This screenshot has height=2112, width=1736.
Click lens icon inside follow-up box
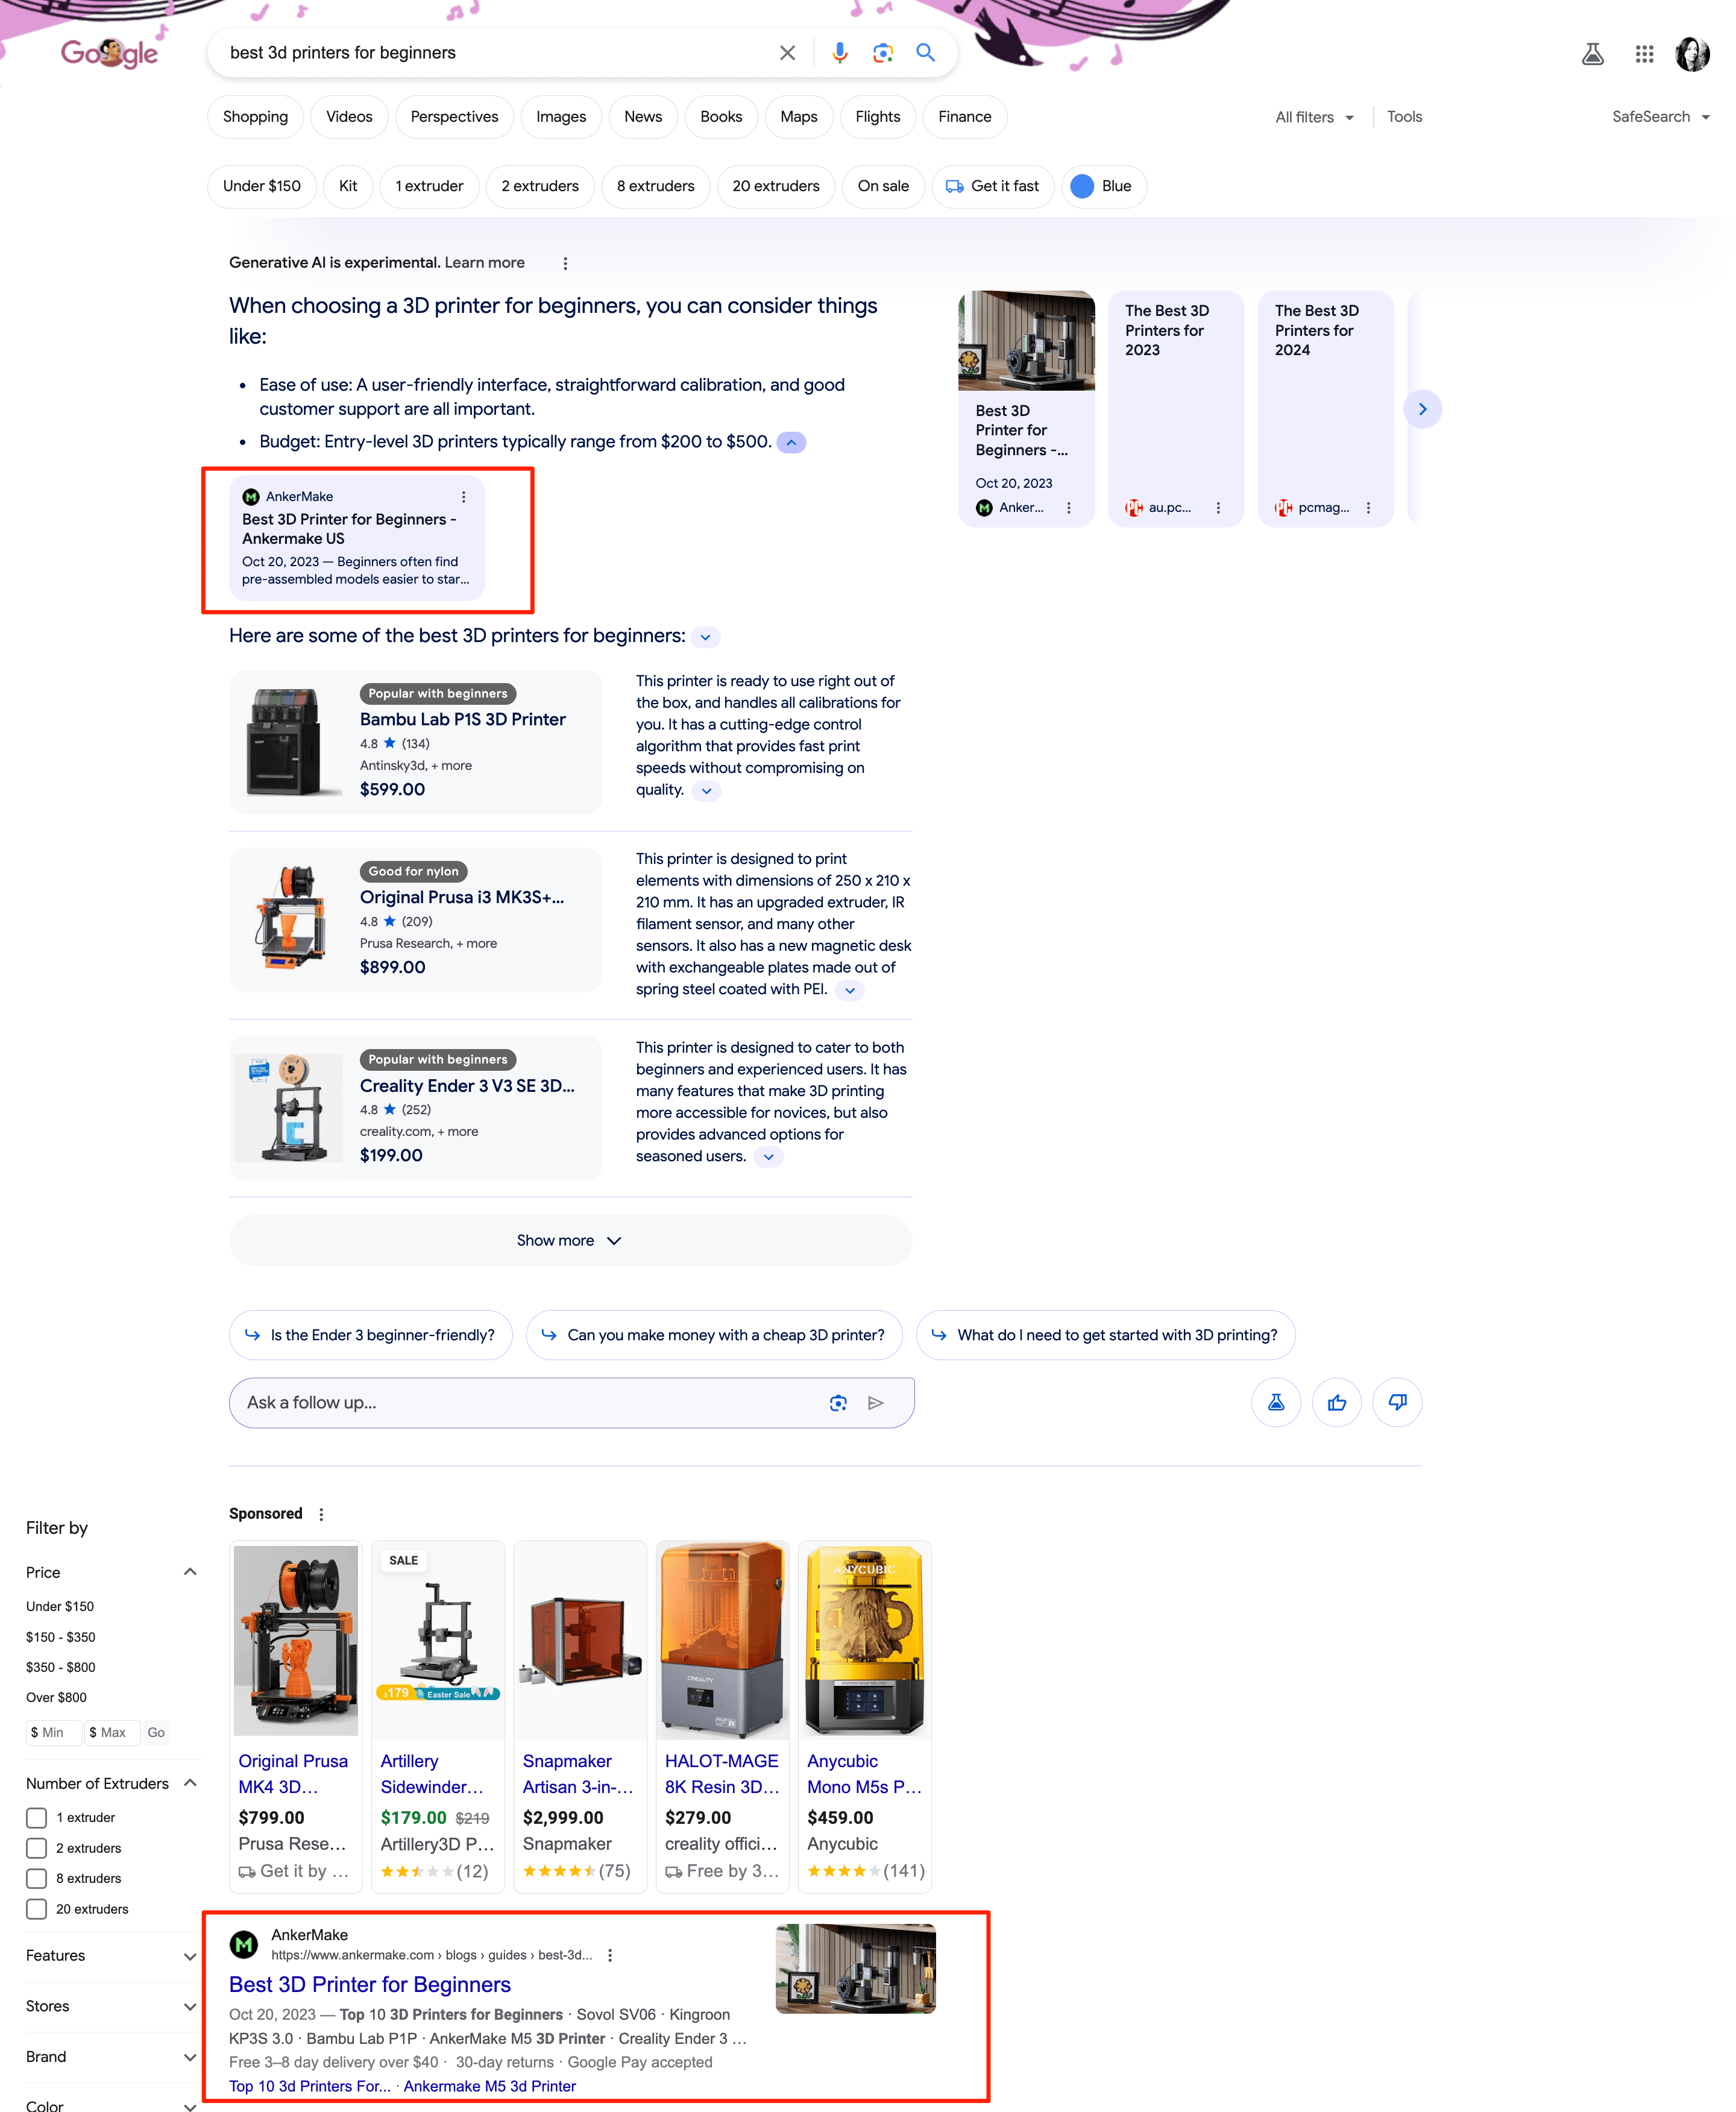pyautogui.click(x=838, y=1403)
